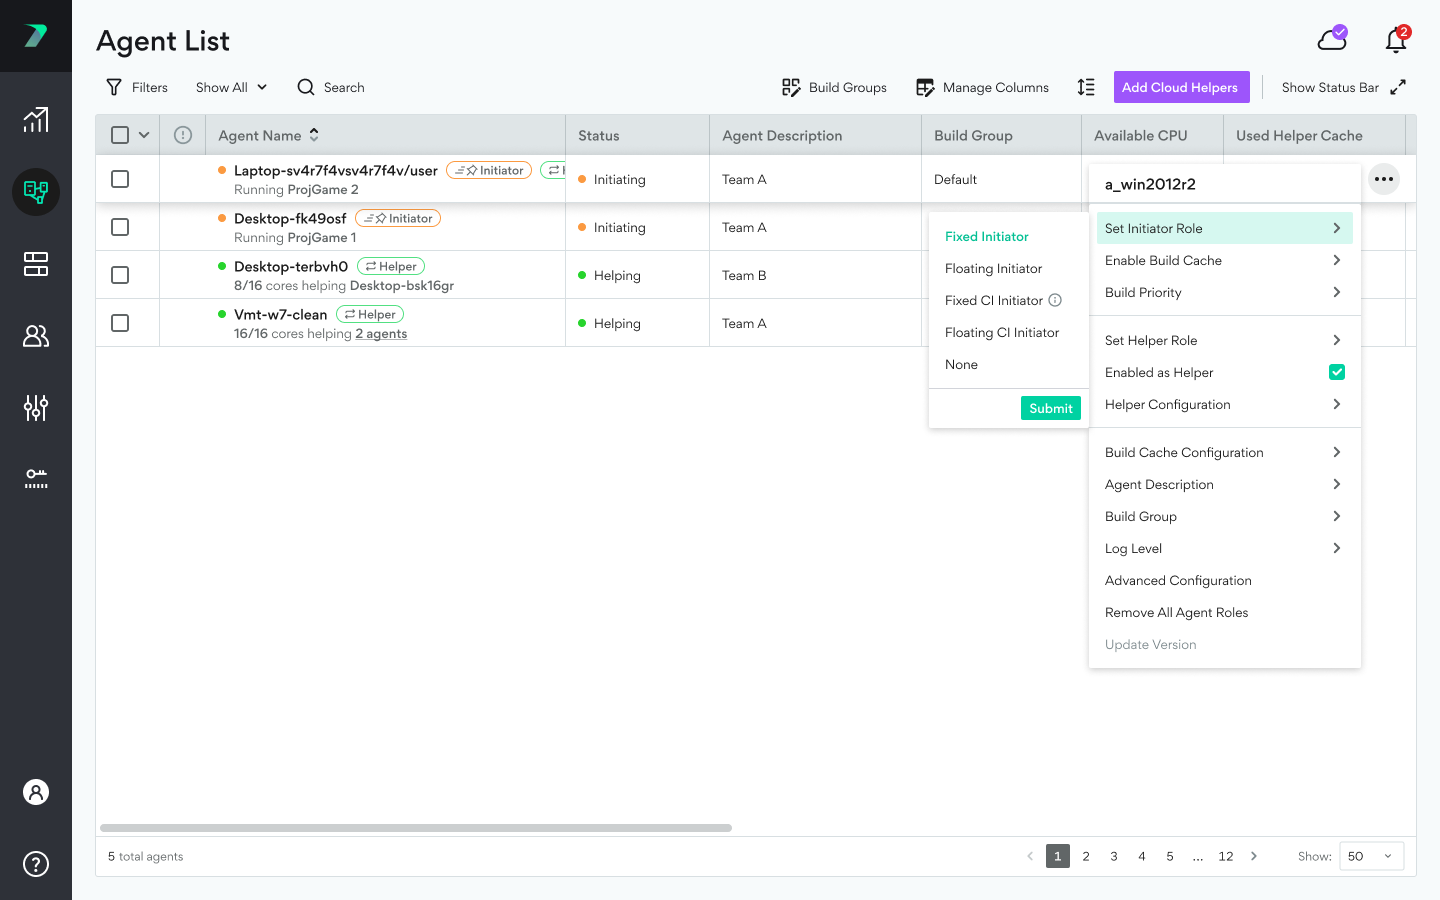
Task: Click the license key sidebar icon
Action: (x=36, y=478)
